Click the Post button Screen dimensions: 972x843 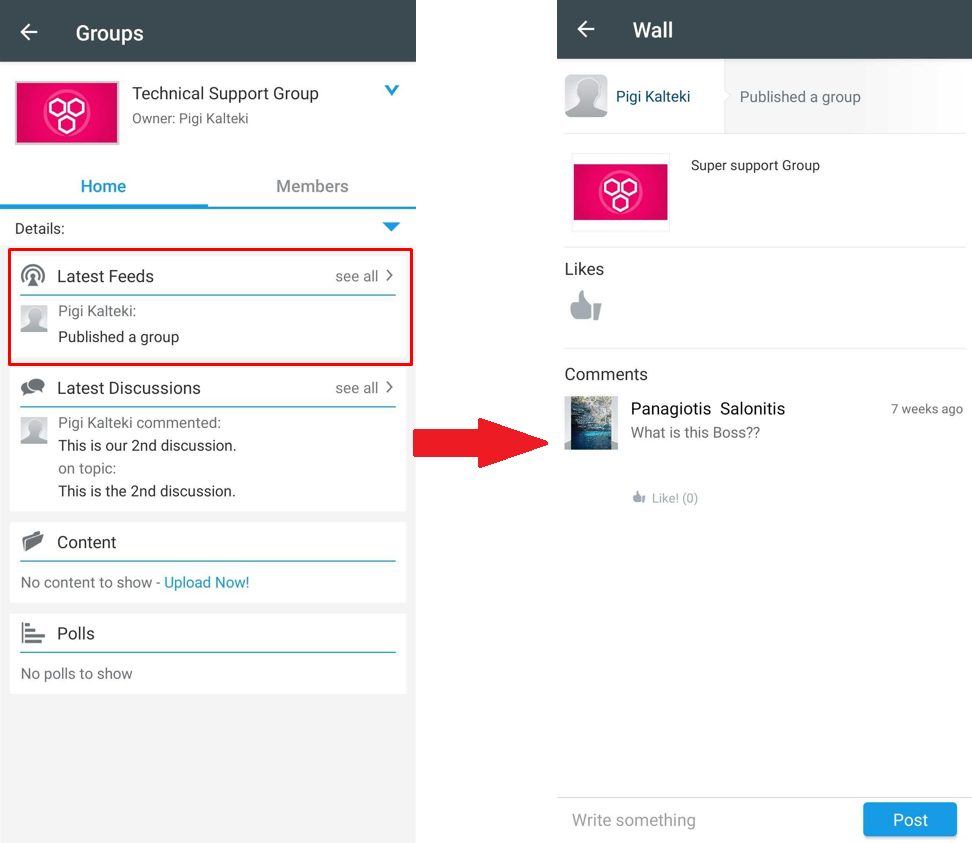910,819
